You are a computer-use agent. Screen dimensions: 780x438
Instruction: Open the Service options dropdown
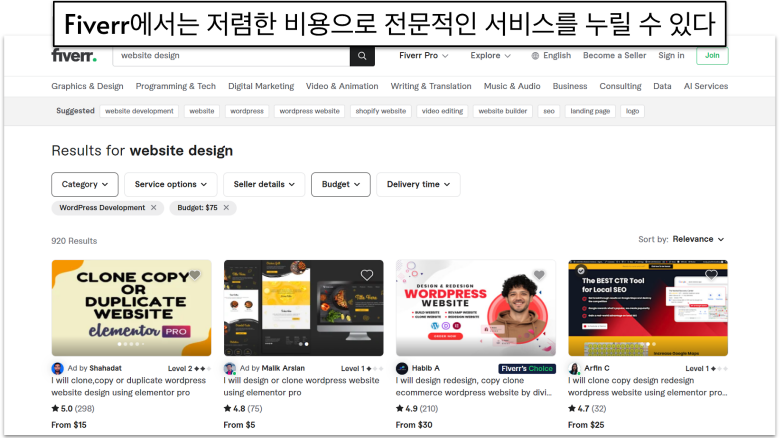tap(172, 184)
